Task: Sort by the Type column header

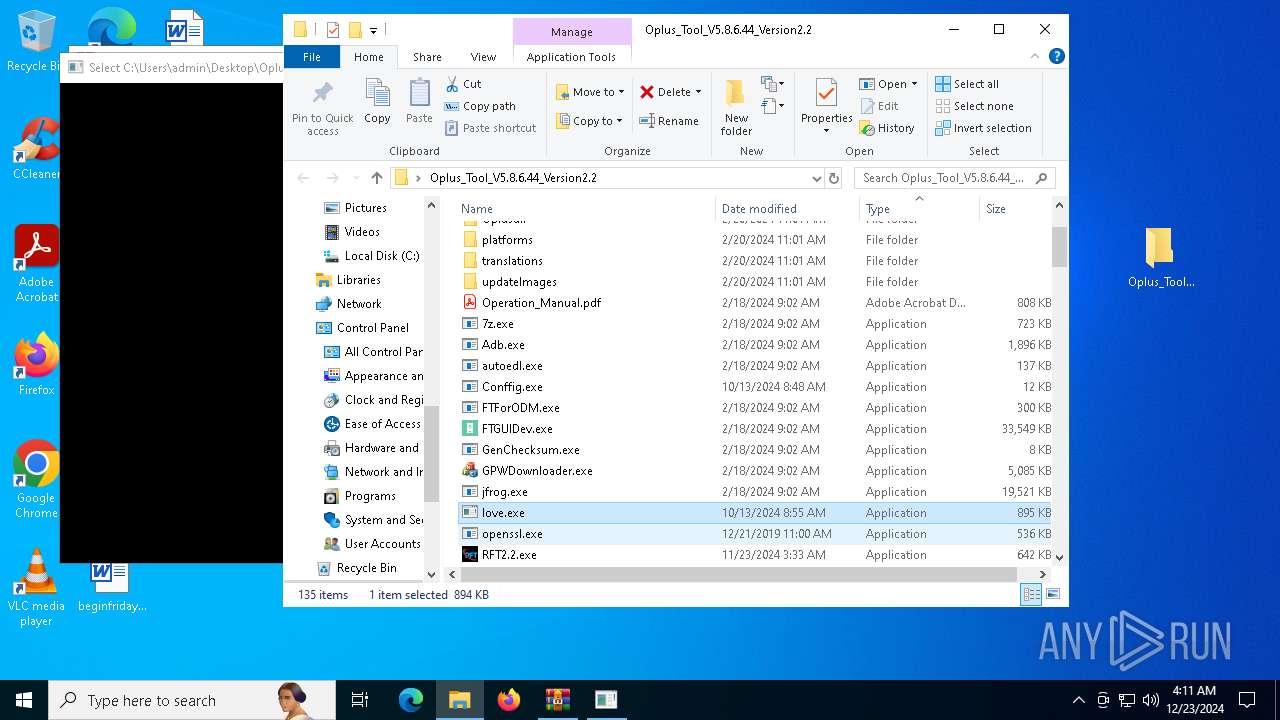Action: [919, 209]
